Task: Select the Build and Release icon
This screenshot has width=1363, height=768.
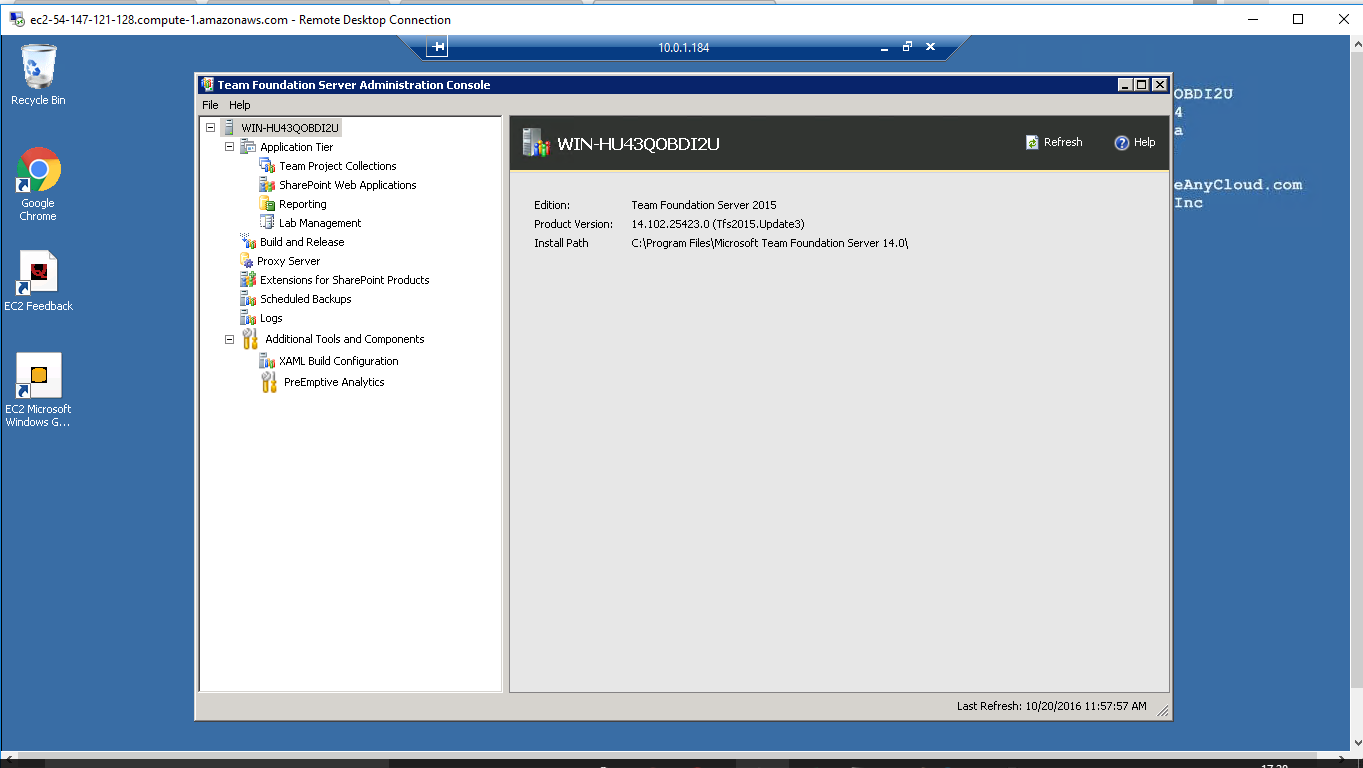Action: click(x=248, y=242)
